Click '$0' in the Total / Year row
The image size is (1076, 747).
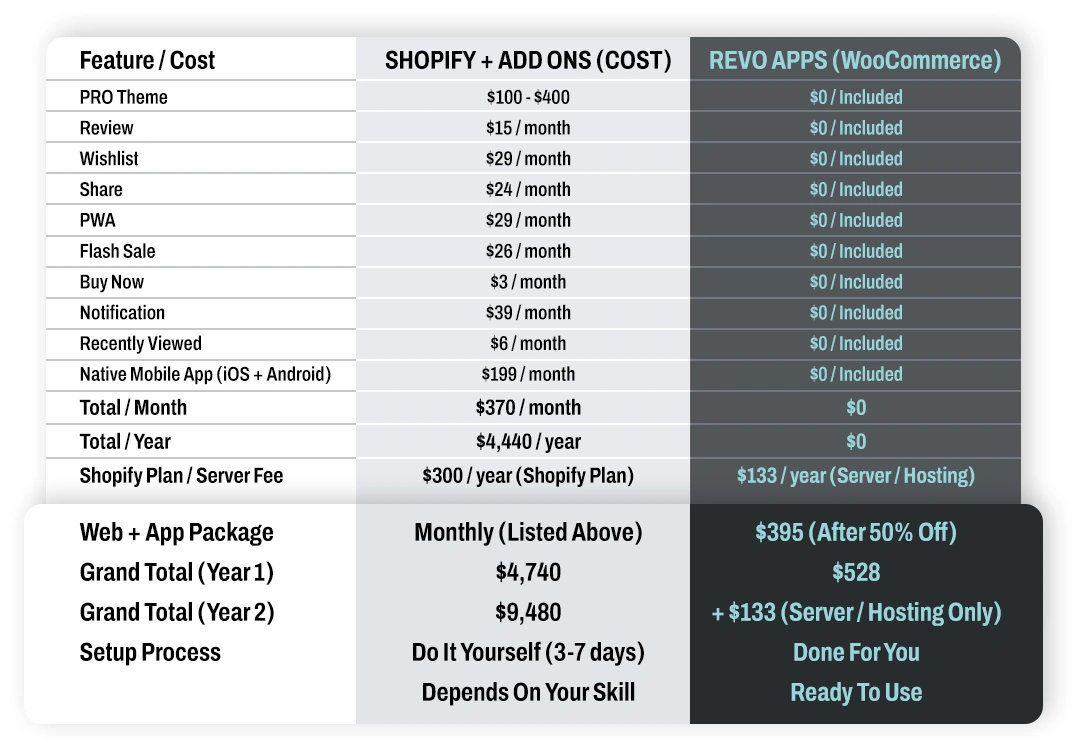[x=856, y=442]
